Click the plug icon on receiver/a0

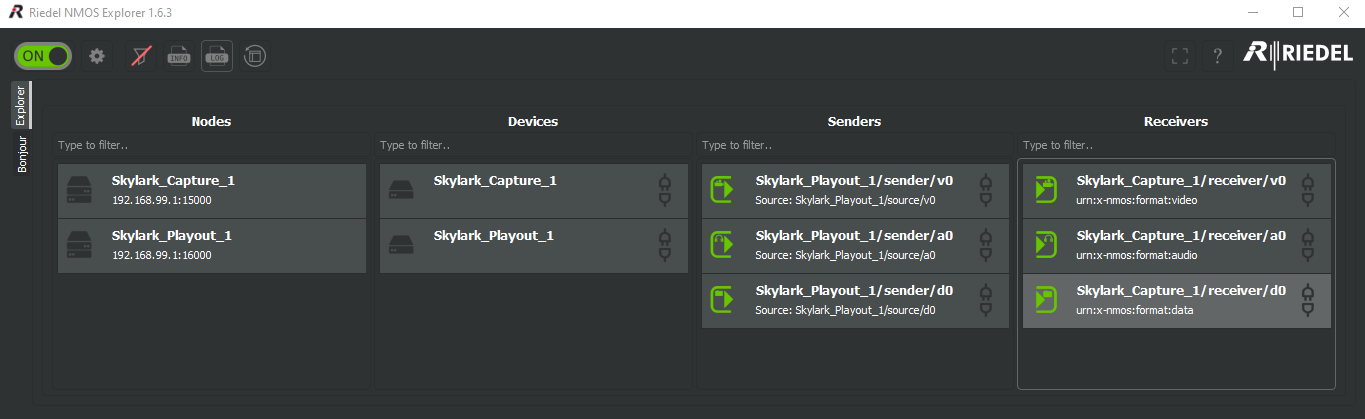(1307, 246)
